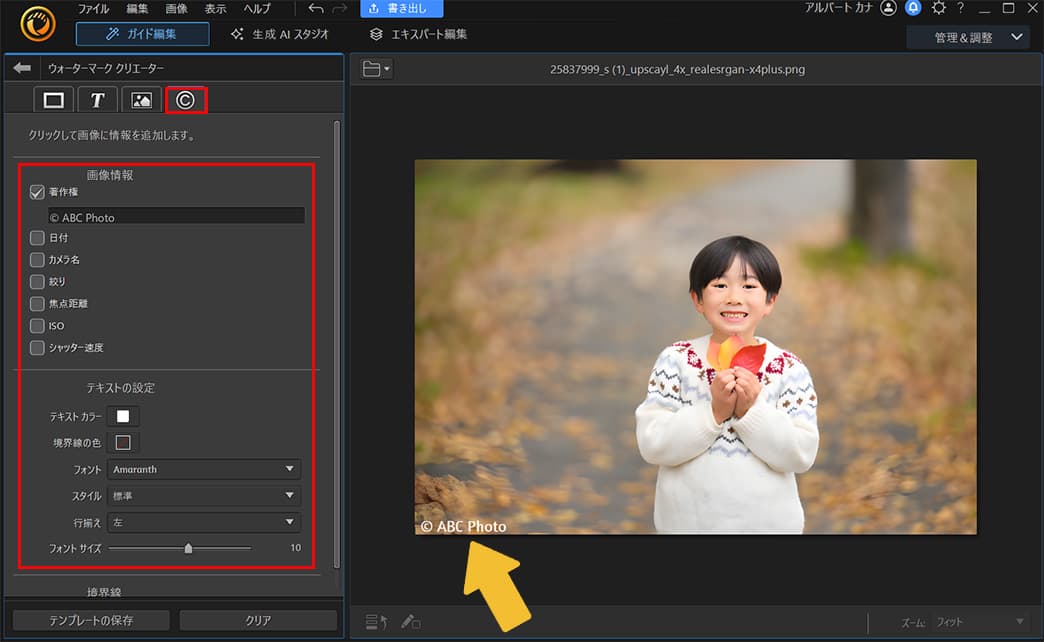Click テンプレートの保存 button
Screen dimensions: 1044x642
point(91,620)
